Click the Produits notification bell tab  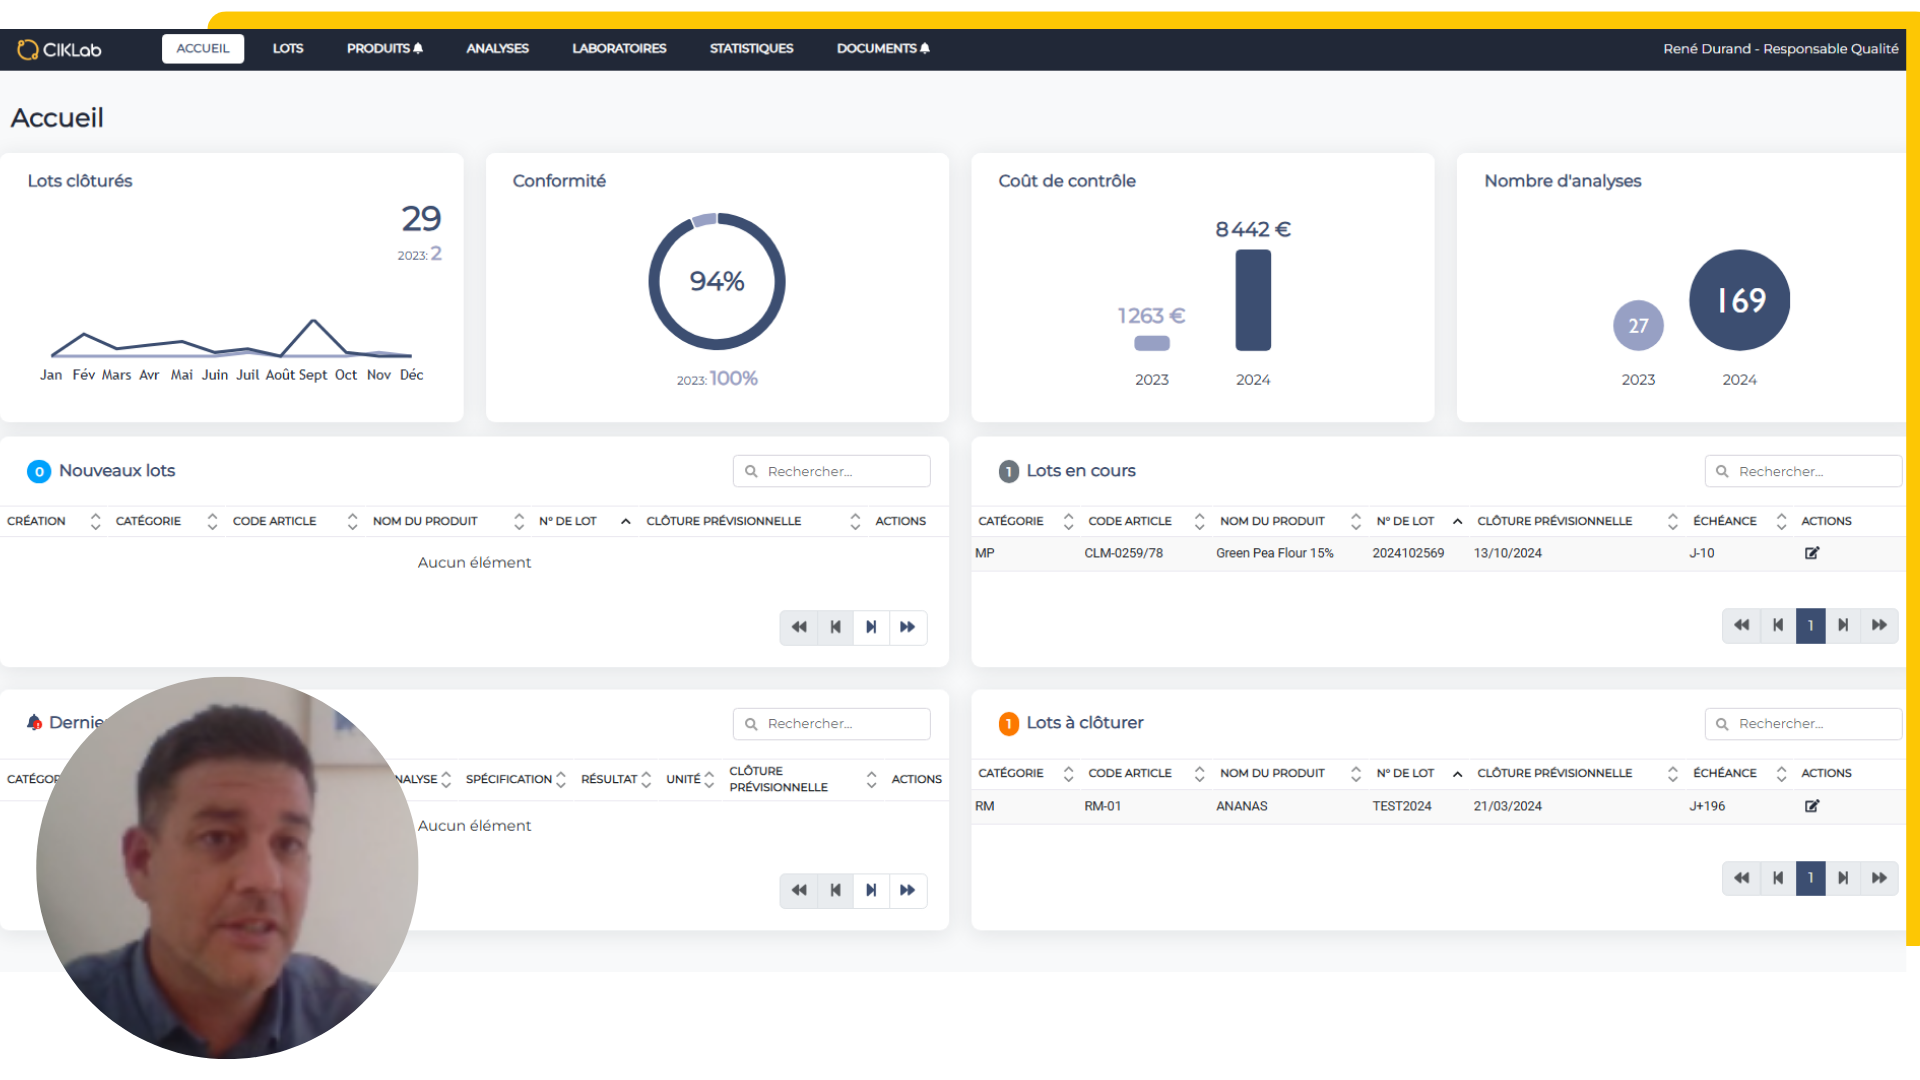click(385, 48)
